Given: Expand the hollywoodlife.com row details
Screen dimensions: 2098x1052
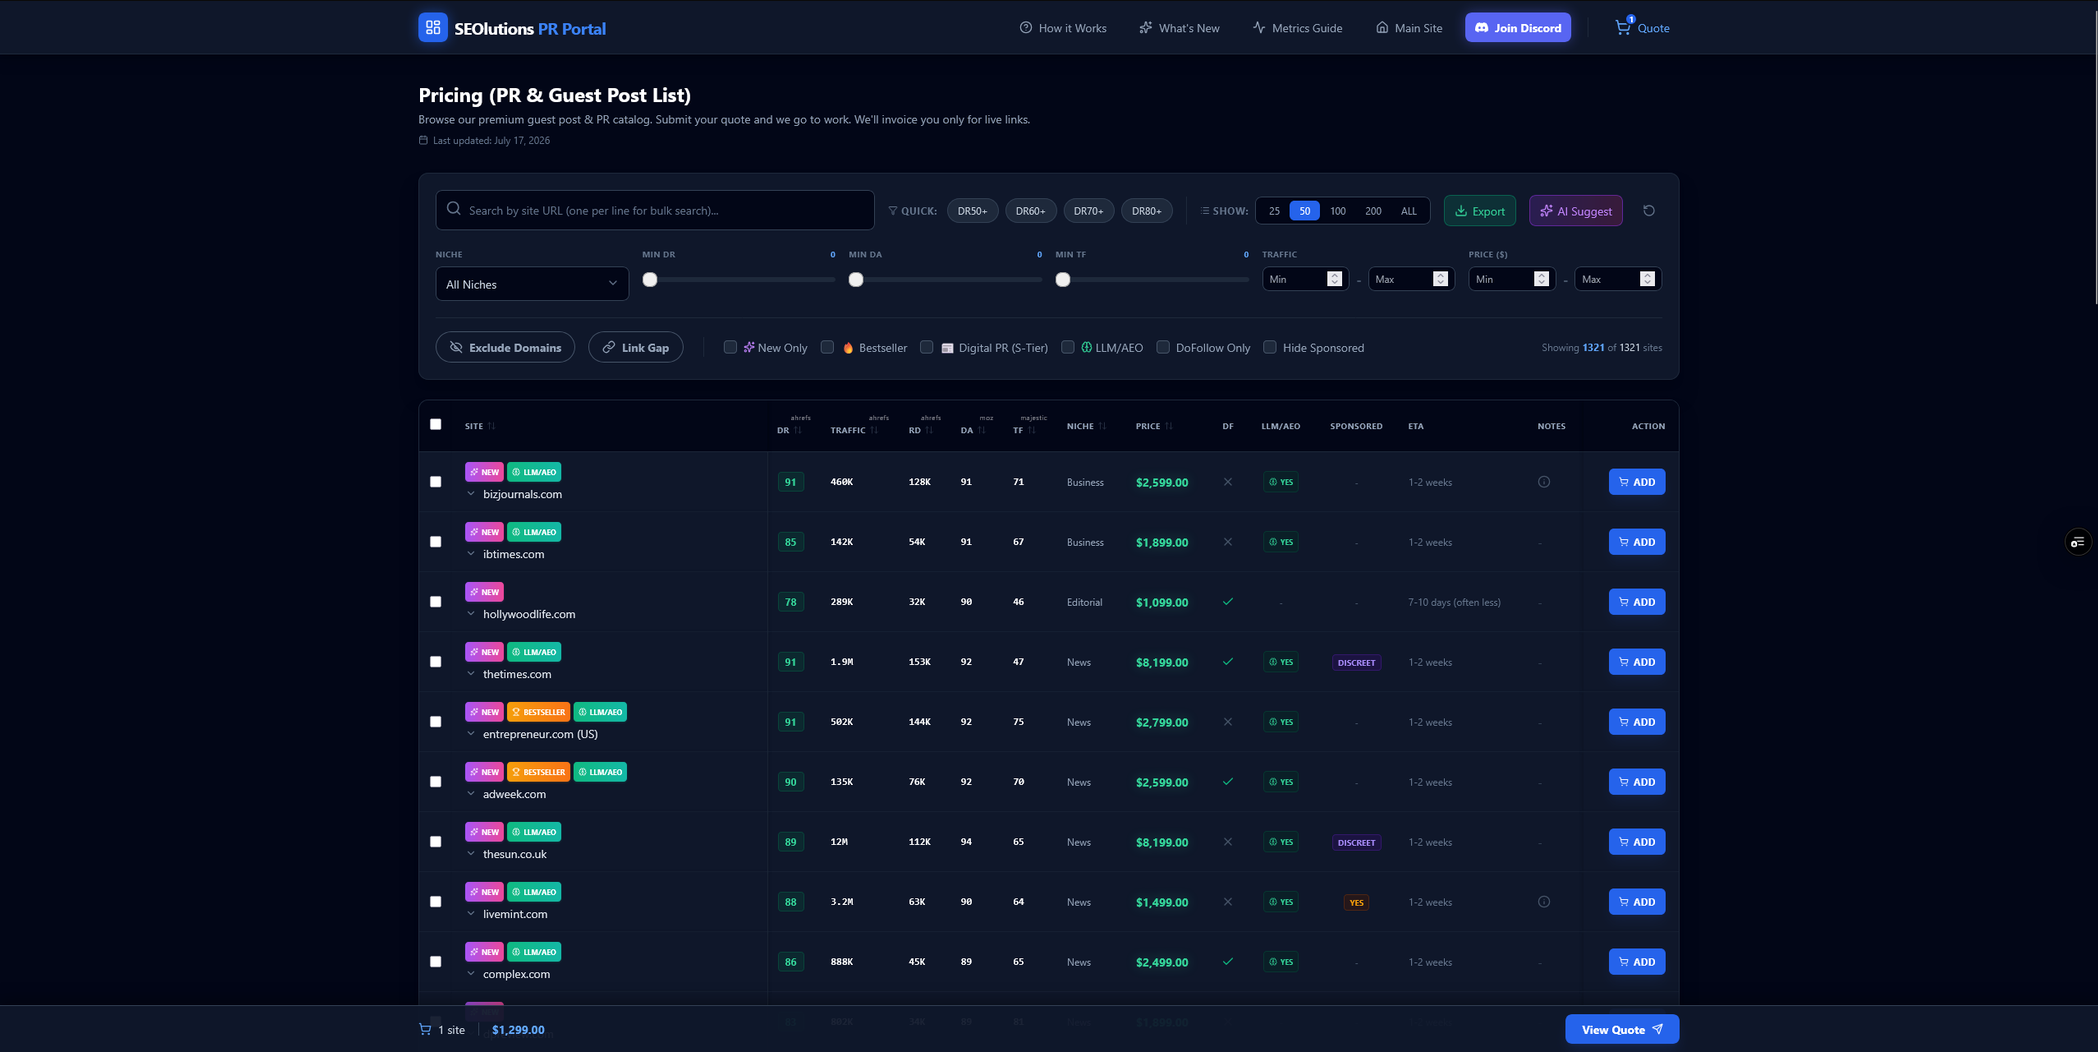Looking at the screenshot, I should coord(471,614).
